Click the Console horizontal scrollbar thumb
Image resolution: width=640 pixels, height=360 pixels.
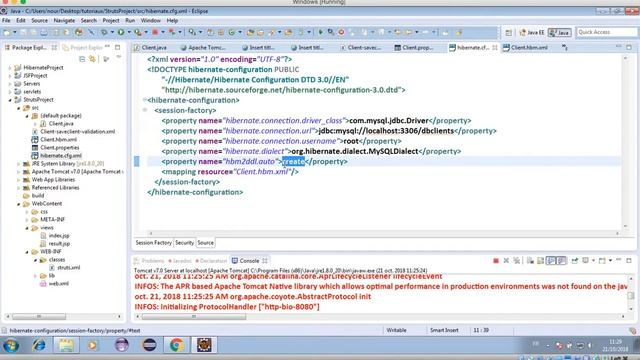coord(193,317)
